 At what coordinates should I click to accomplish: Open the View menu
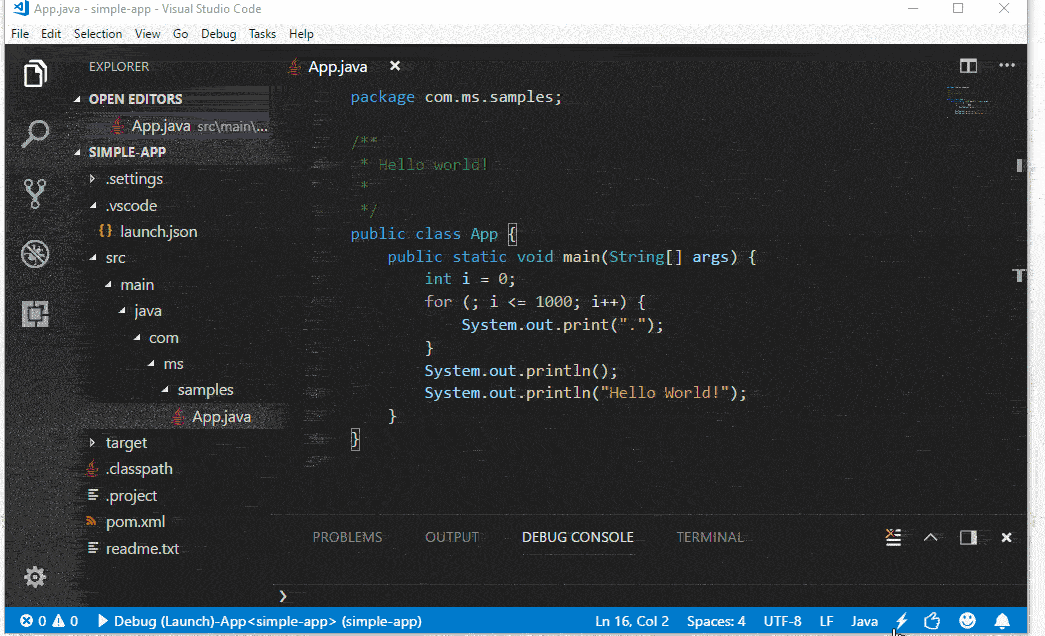[x=147, y=34]
